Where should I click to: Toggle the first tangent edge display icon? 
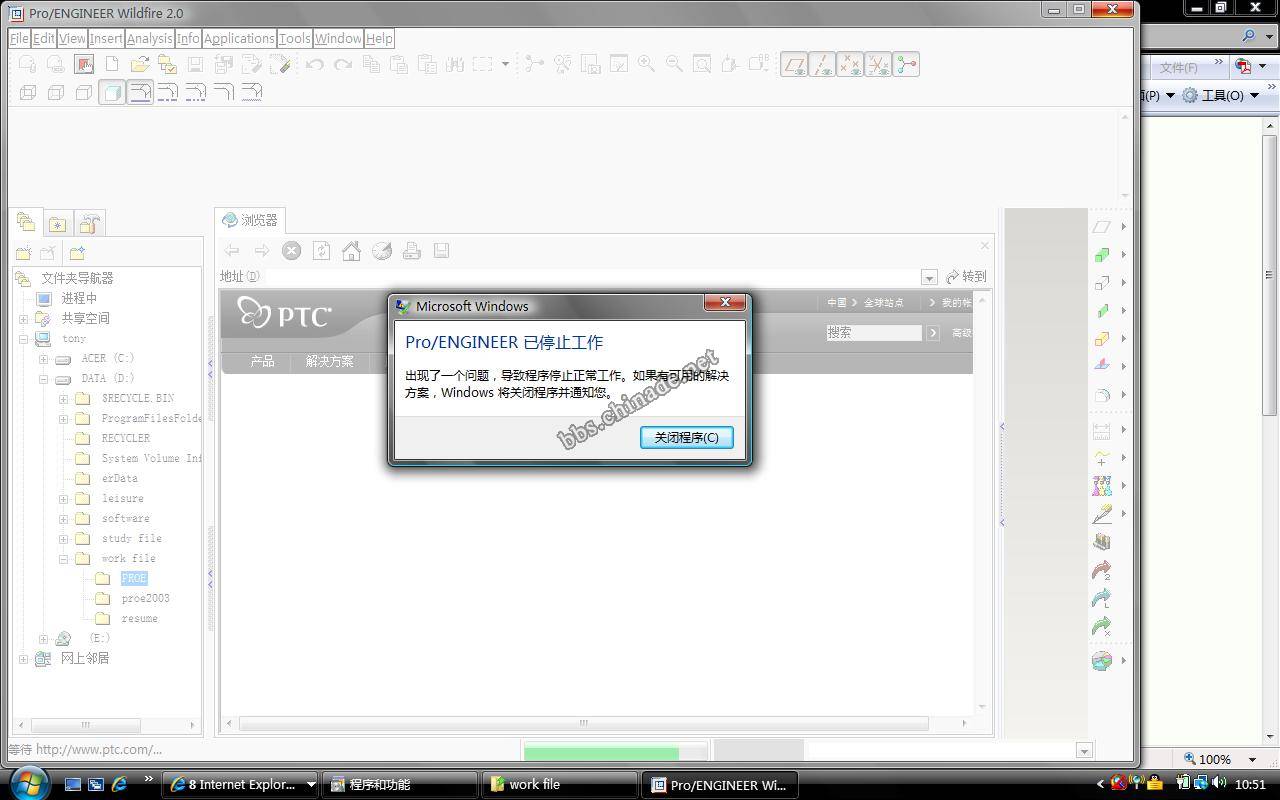[x=140, y=92]
